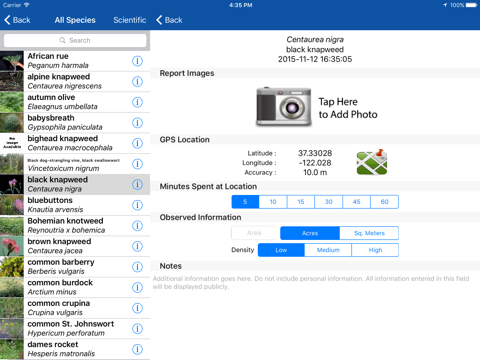Open the GPS map pin icon
Viewport: 480px width, 360px height.
tap(372, 162)
